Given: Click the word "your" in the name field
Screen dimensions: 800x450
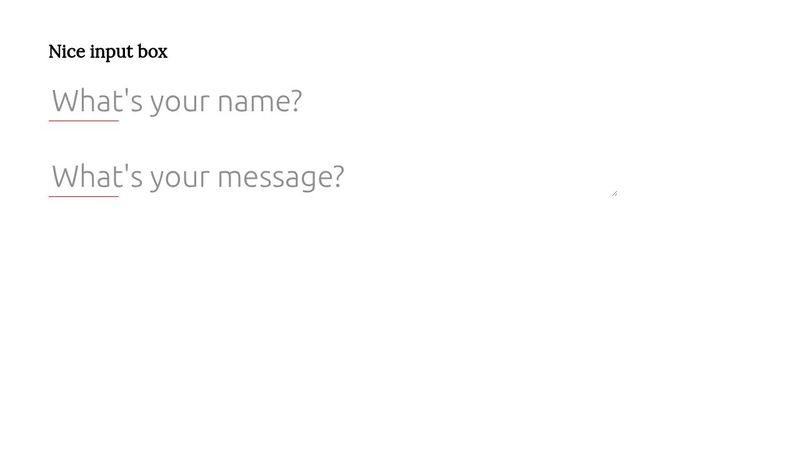Looking at the screenshot, I should coord(180,104).
